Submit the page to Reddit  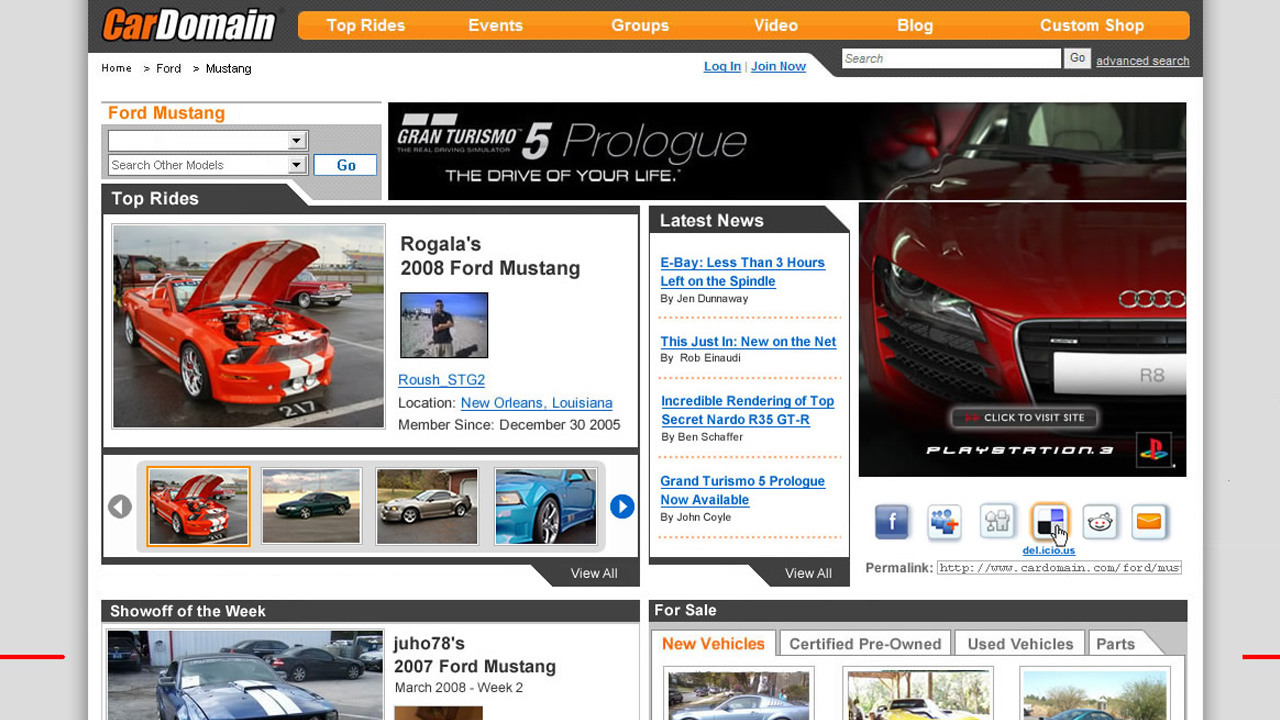point(1100,522)
